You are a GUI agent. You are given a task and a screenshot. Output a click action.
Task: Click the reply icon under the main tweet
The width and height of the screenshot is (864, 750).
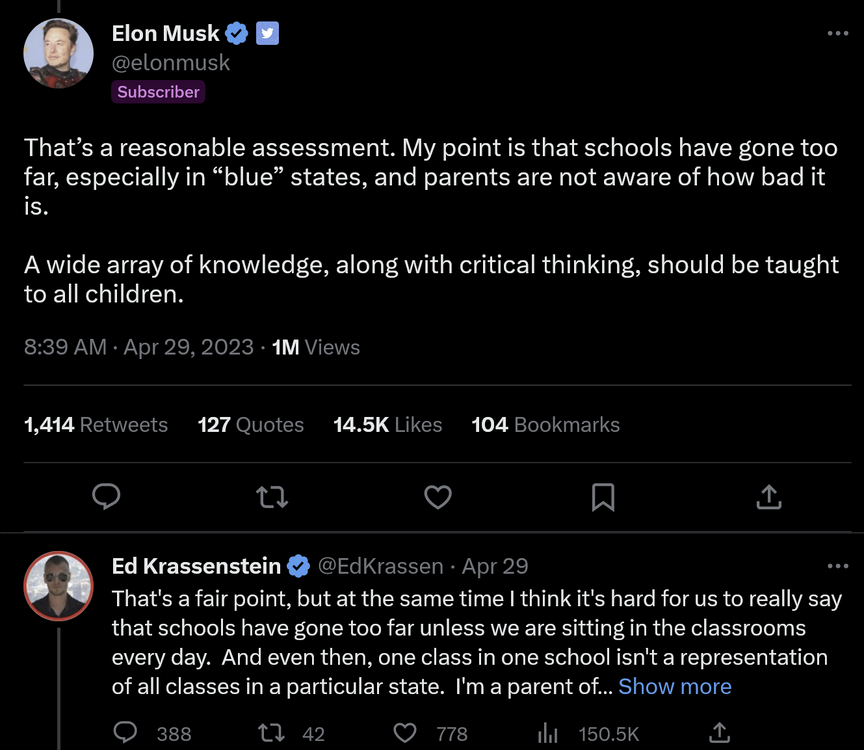106,496
